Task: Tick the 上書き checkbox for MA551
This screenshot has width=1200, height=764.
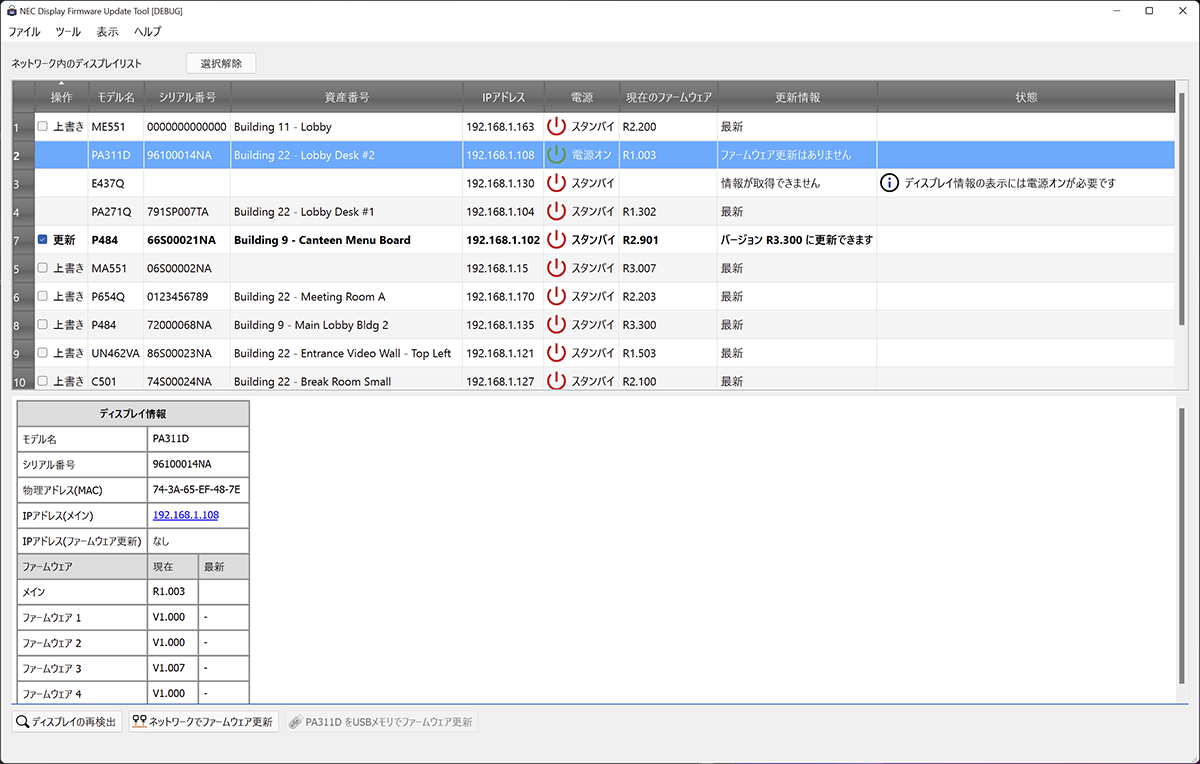Action: (42, 268)
